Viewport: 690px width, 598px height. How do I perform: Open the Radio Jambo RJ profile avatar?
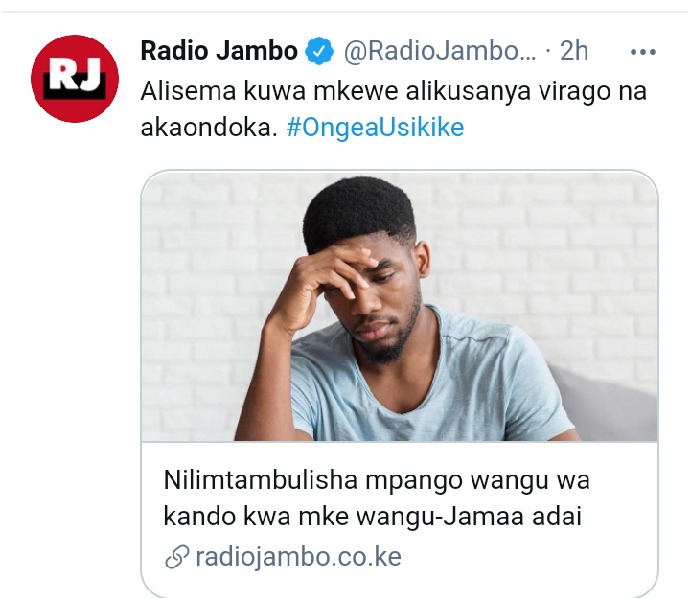[x=75, y=78]
